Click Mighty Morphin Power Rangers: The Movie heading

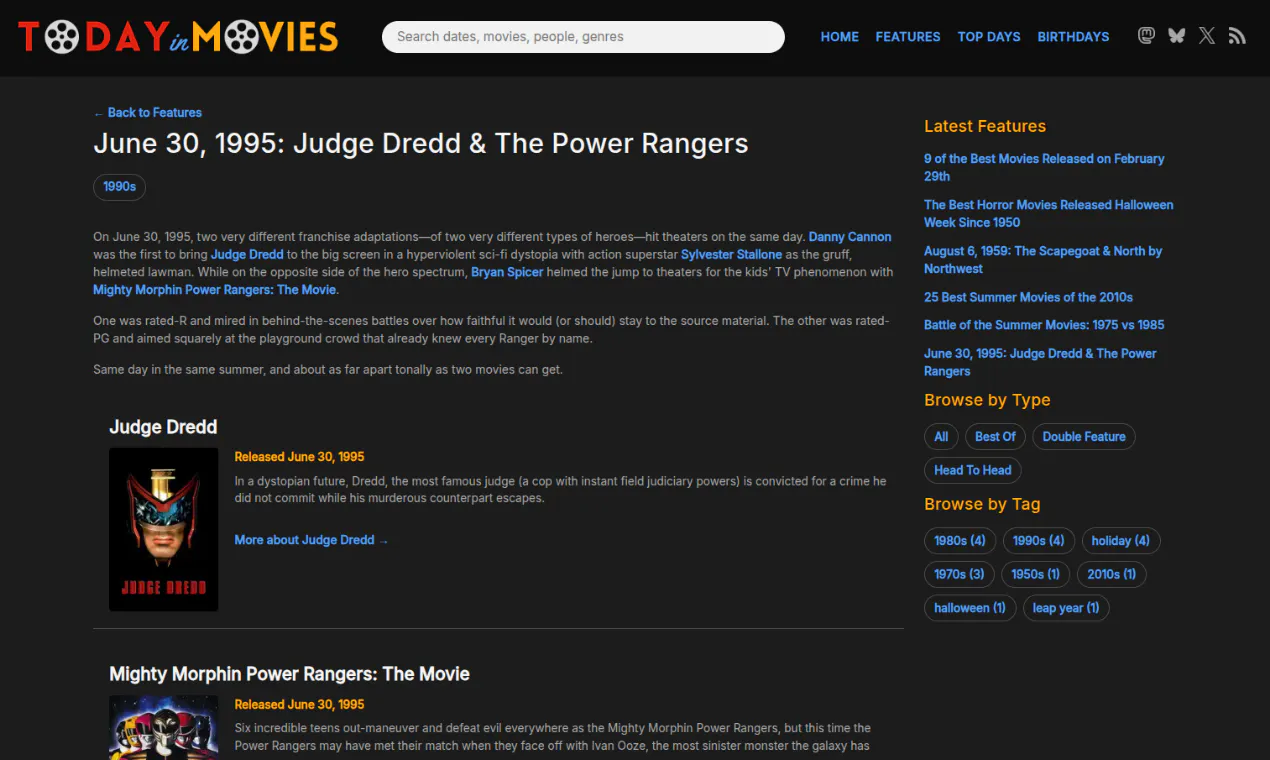pos(289,674)
